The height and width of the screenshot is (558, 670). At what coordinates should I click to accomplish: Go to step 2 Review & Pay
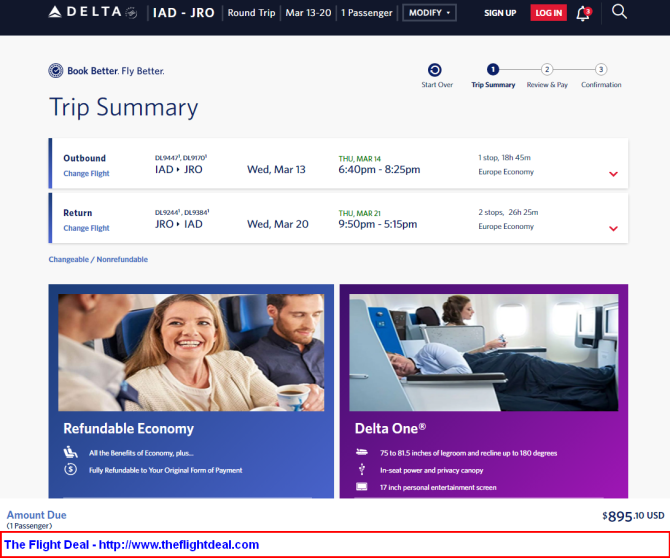[x=547, y=69]
